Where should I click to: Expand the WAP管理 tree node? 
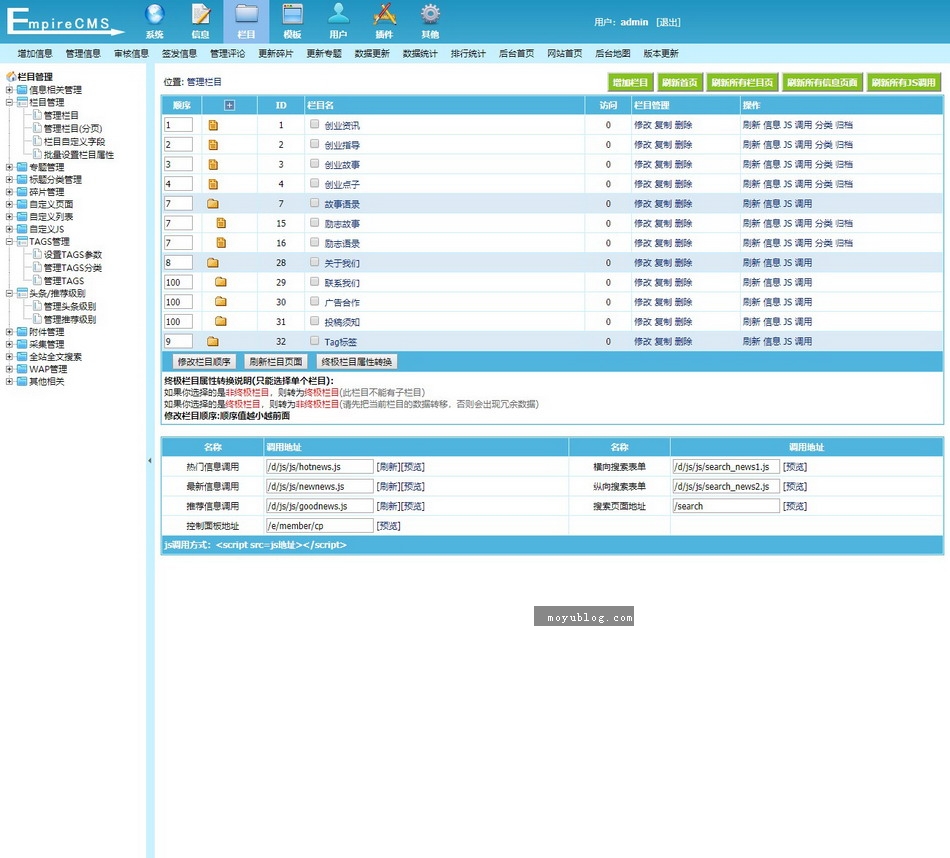pyautogui.click(x=9, y=369)
